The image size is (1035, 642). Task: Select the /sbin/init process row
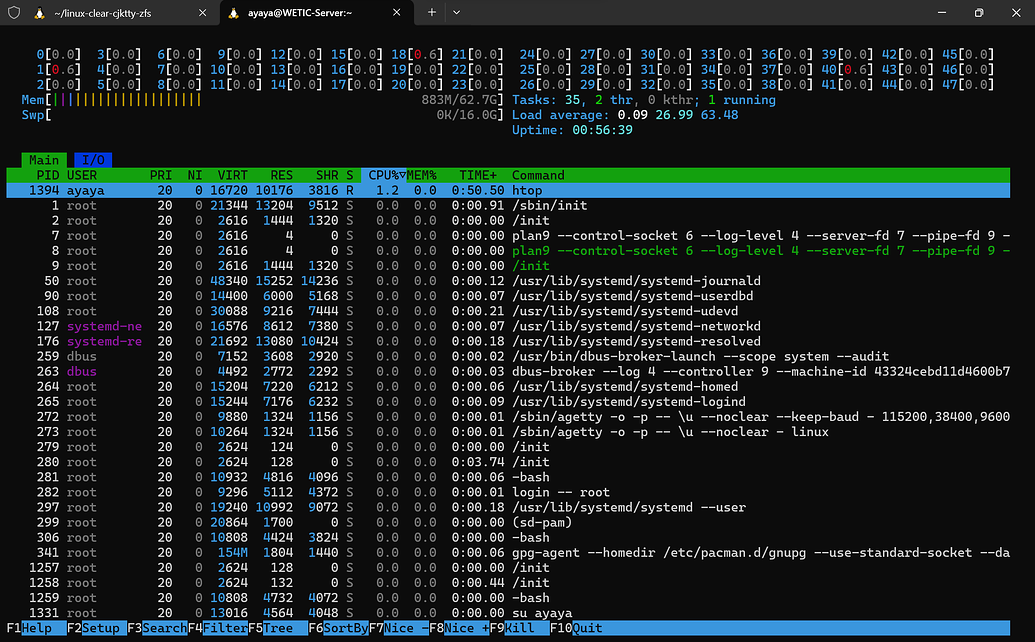point(508,206)
